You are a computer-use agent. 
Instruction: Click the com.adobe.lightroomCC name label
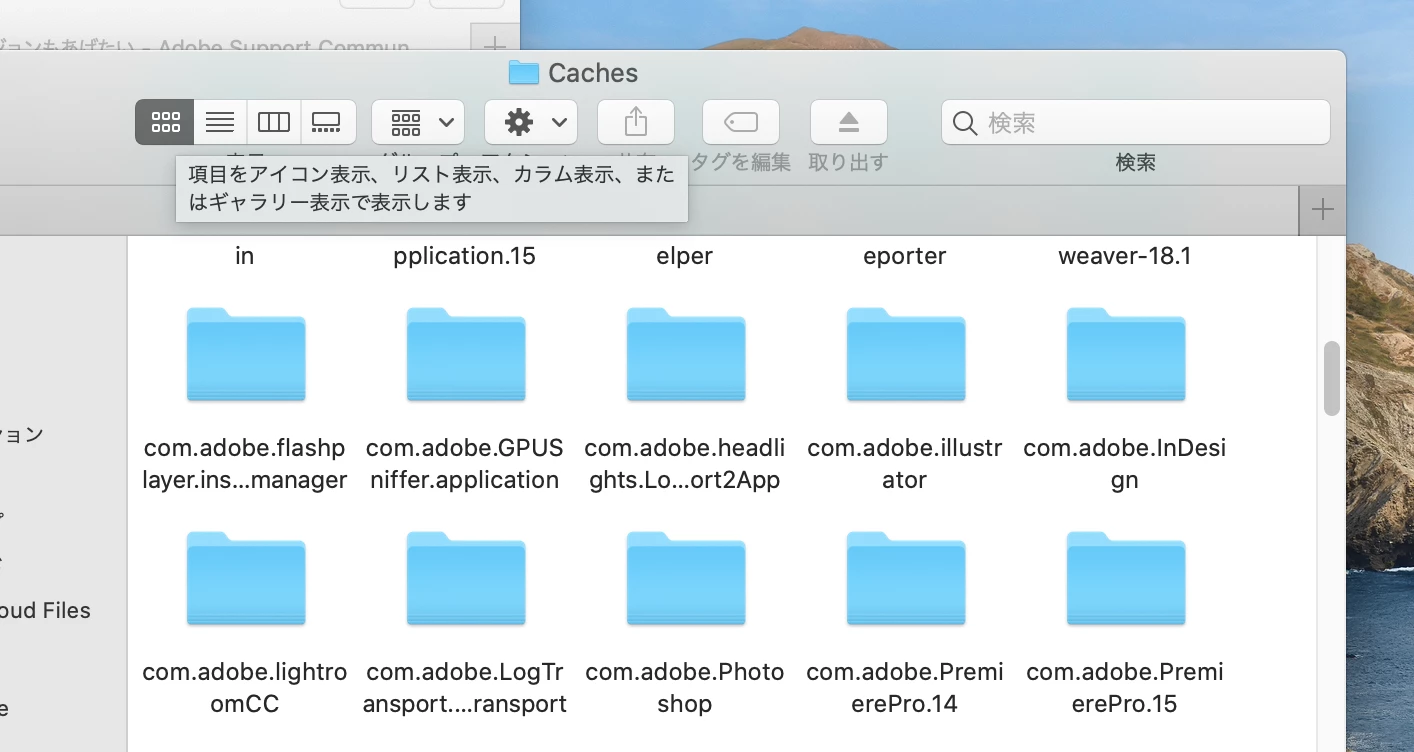tap(245, 688)
